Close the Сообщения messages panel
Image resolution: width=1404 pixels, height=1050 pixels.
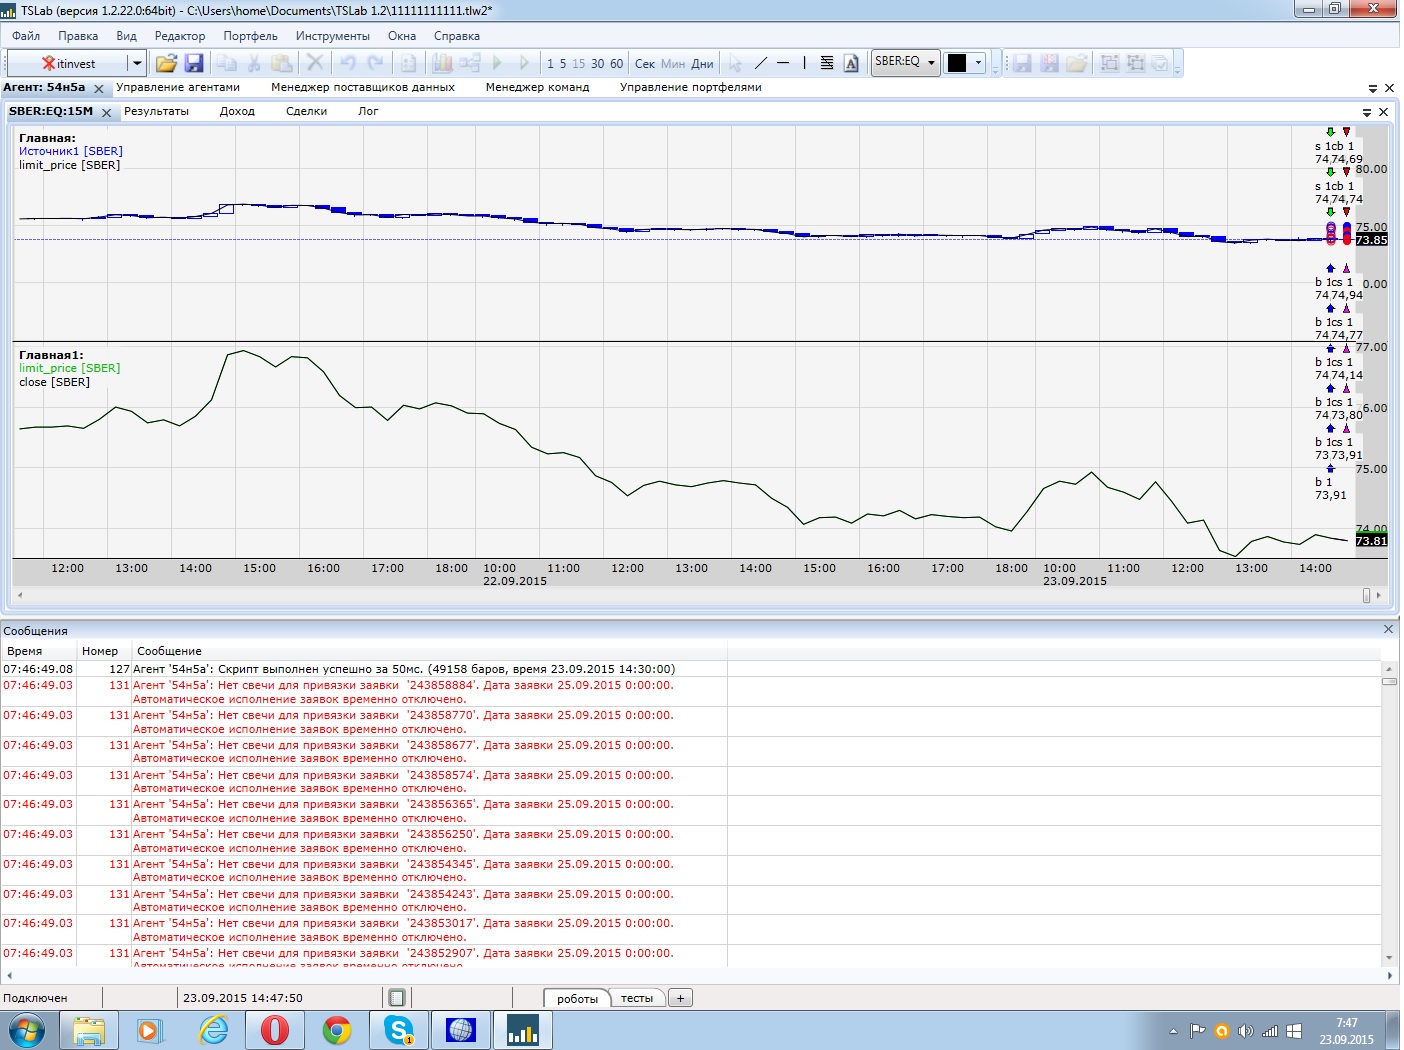tap(1388, 629)
